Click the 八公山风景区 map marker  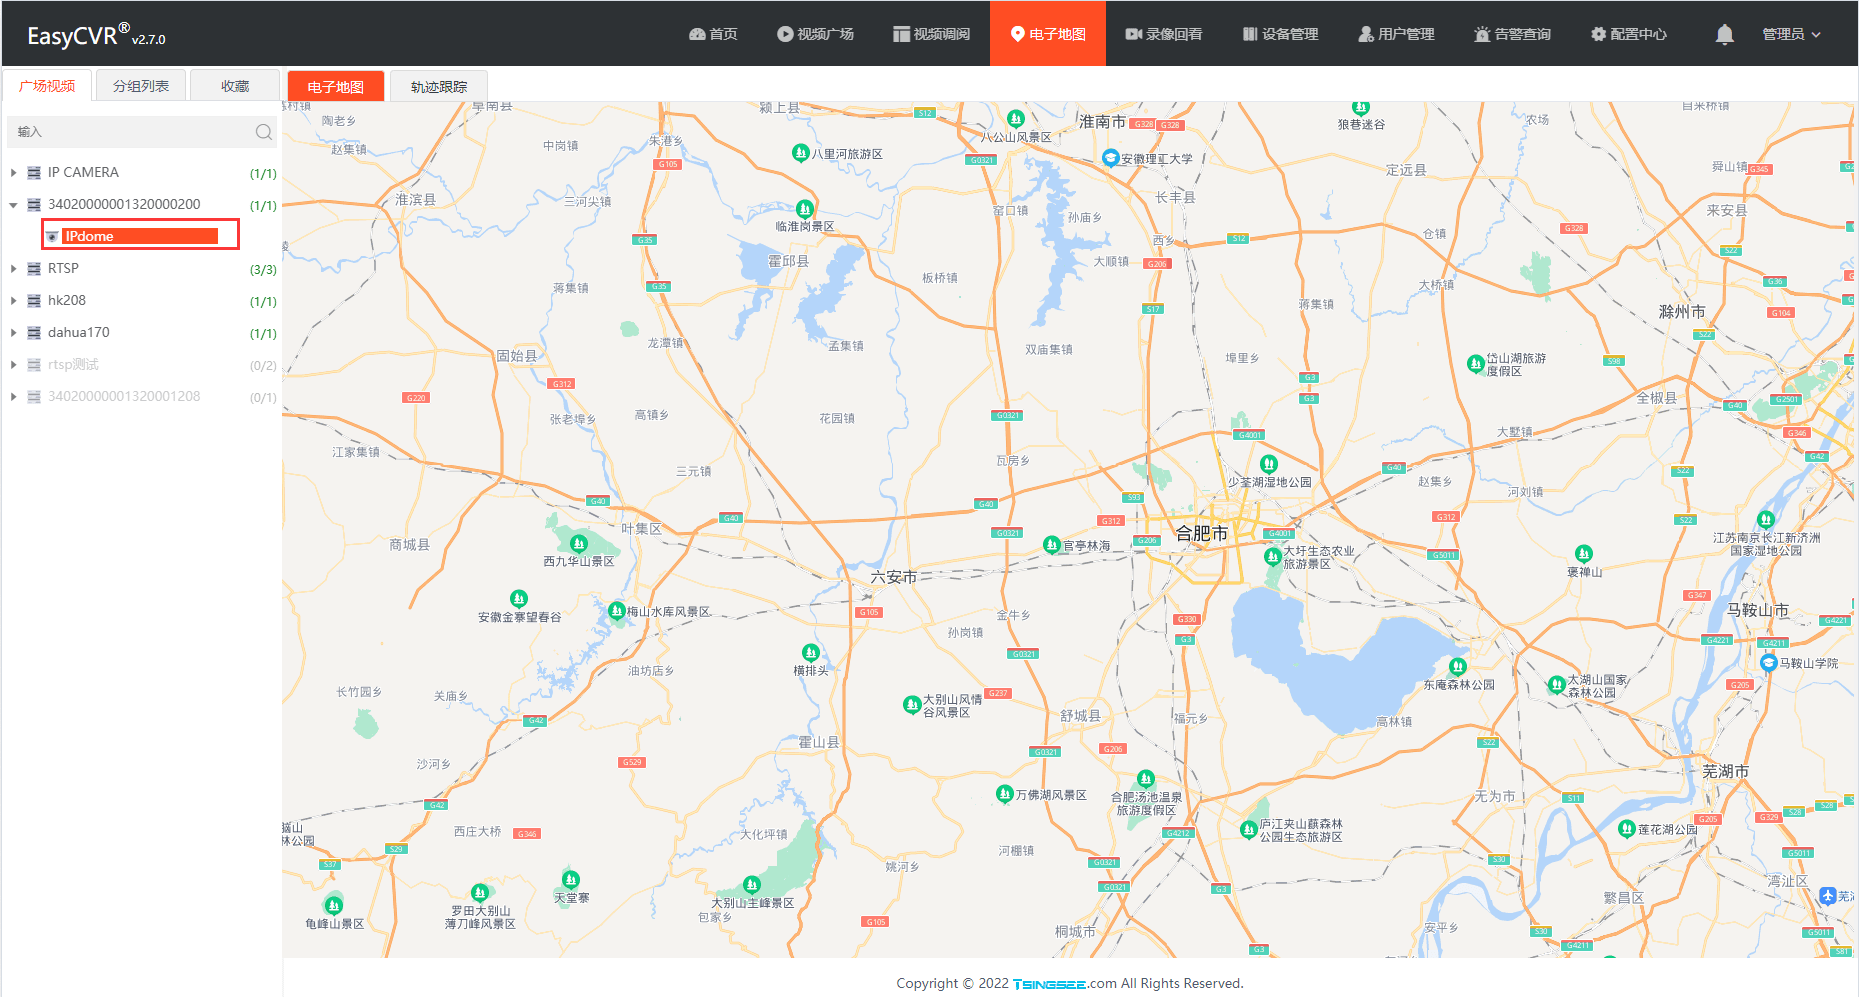(1016, 118)
